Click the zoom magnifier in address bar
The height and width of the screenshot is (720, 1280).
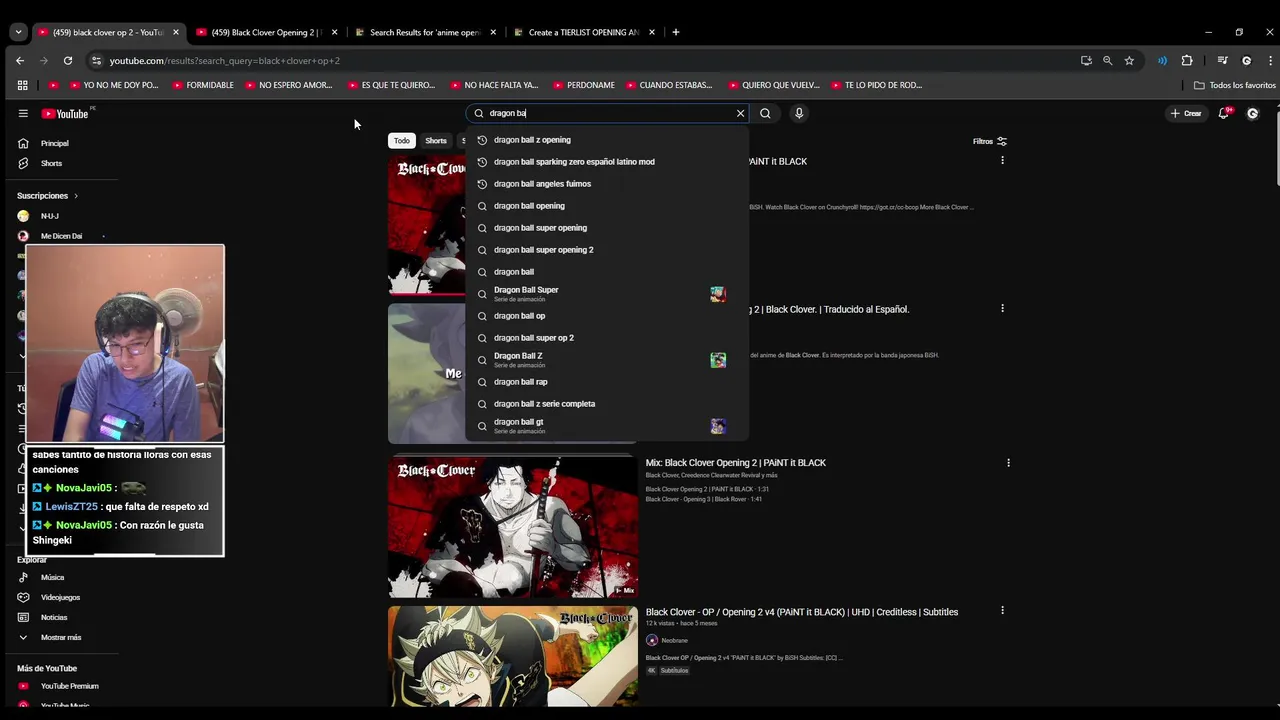click(1107, 60)
